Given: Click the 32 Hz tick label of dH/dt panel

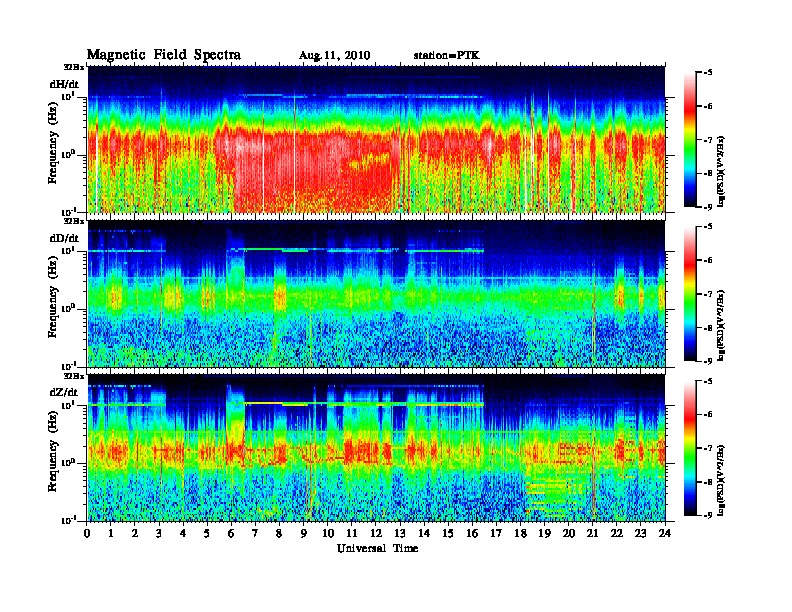Looking at the screenshot, I should pyautogui.click(x=74, y=67).
